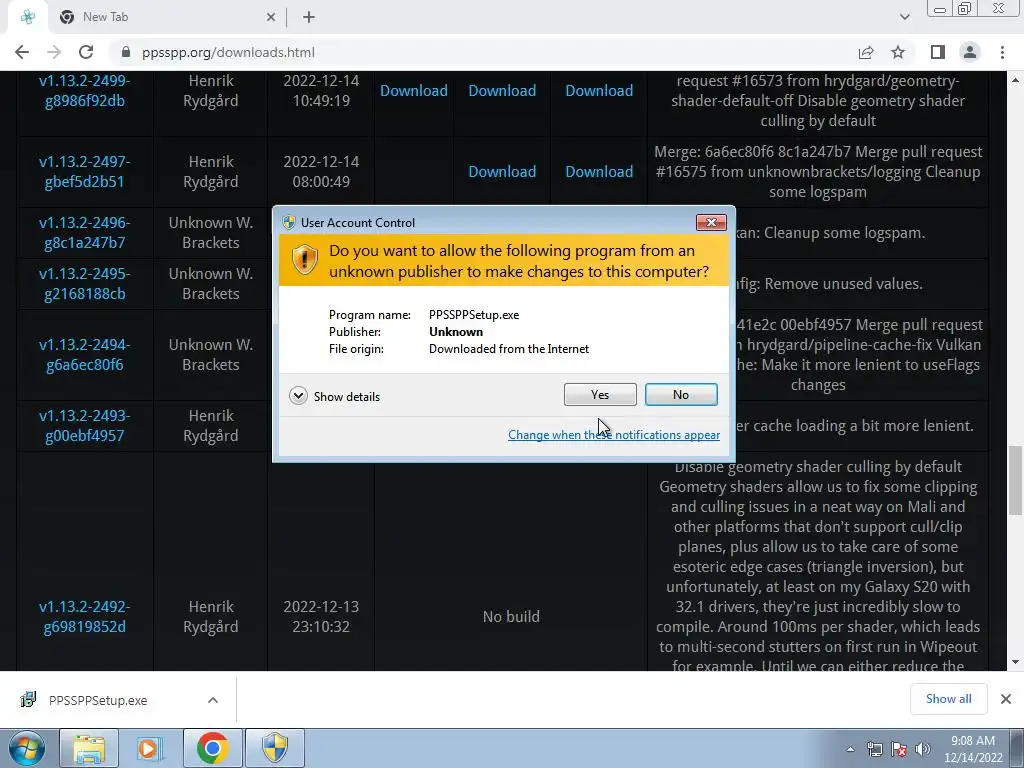
Task: Open Chrome three-dot menu
Action: pos(1002,52)
